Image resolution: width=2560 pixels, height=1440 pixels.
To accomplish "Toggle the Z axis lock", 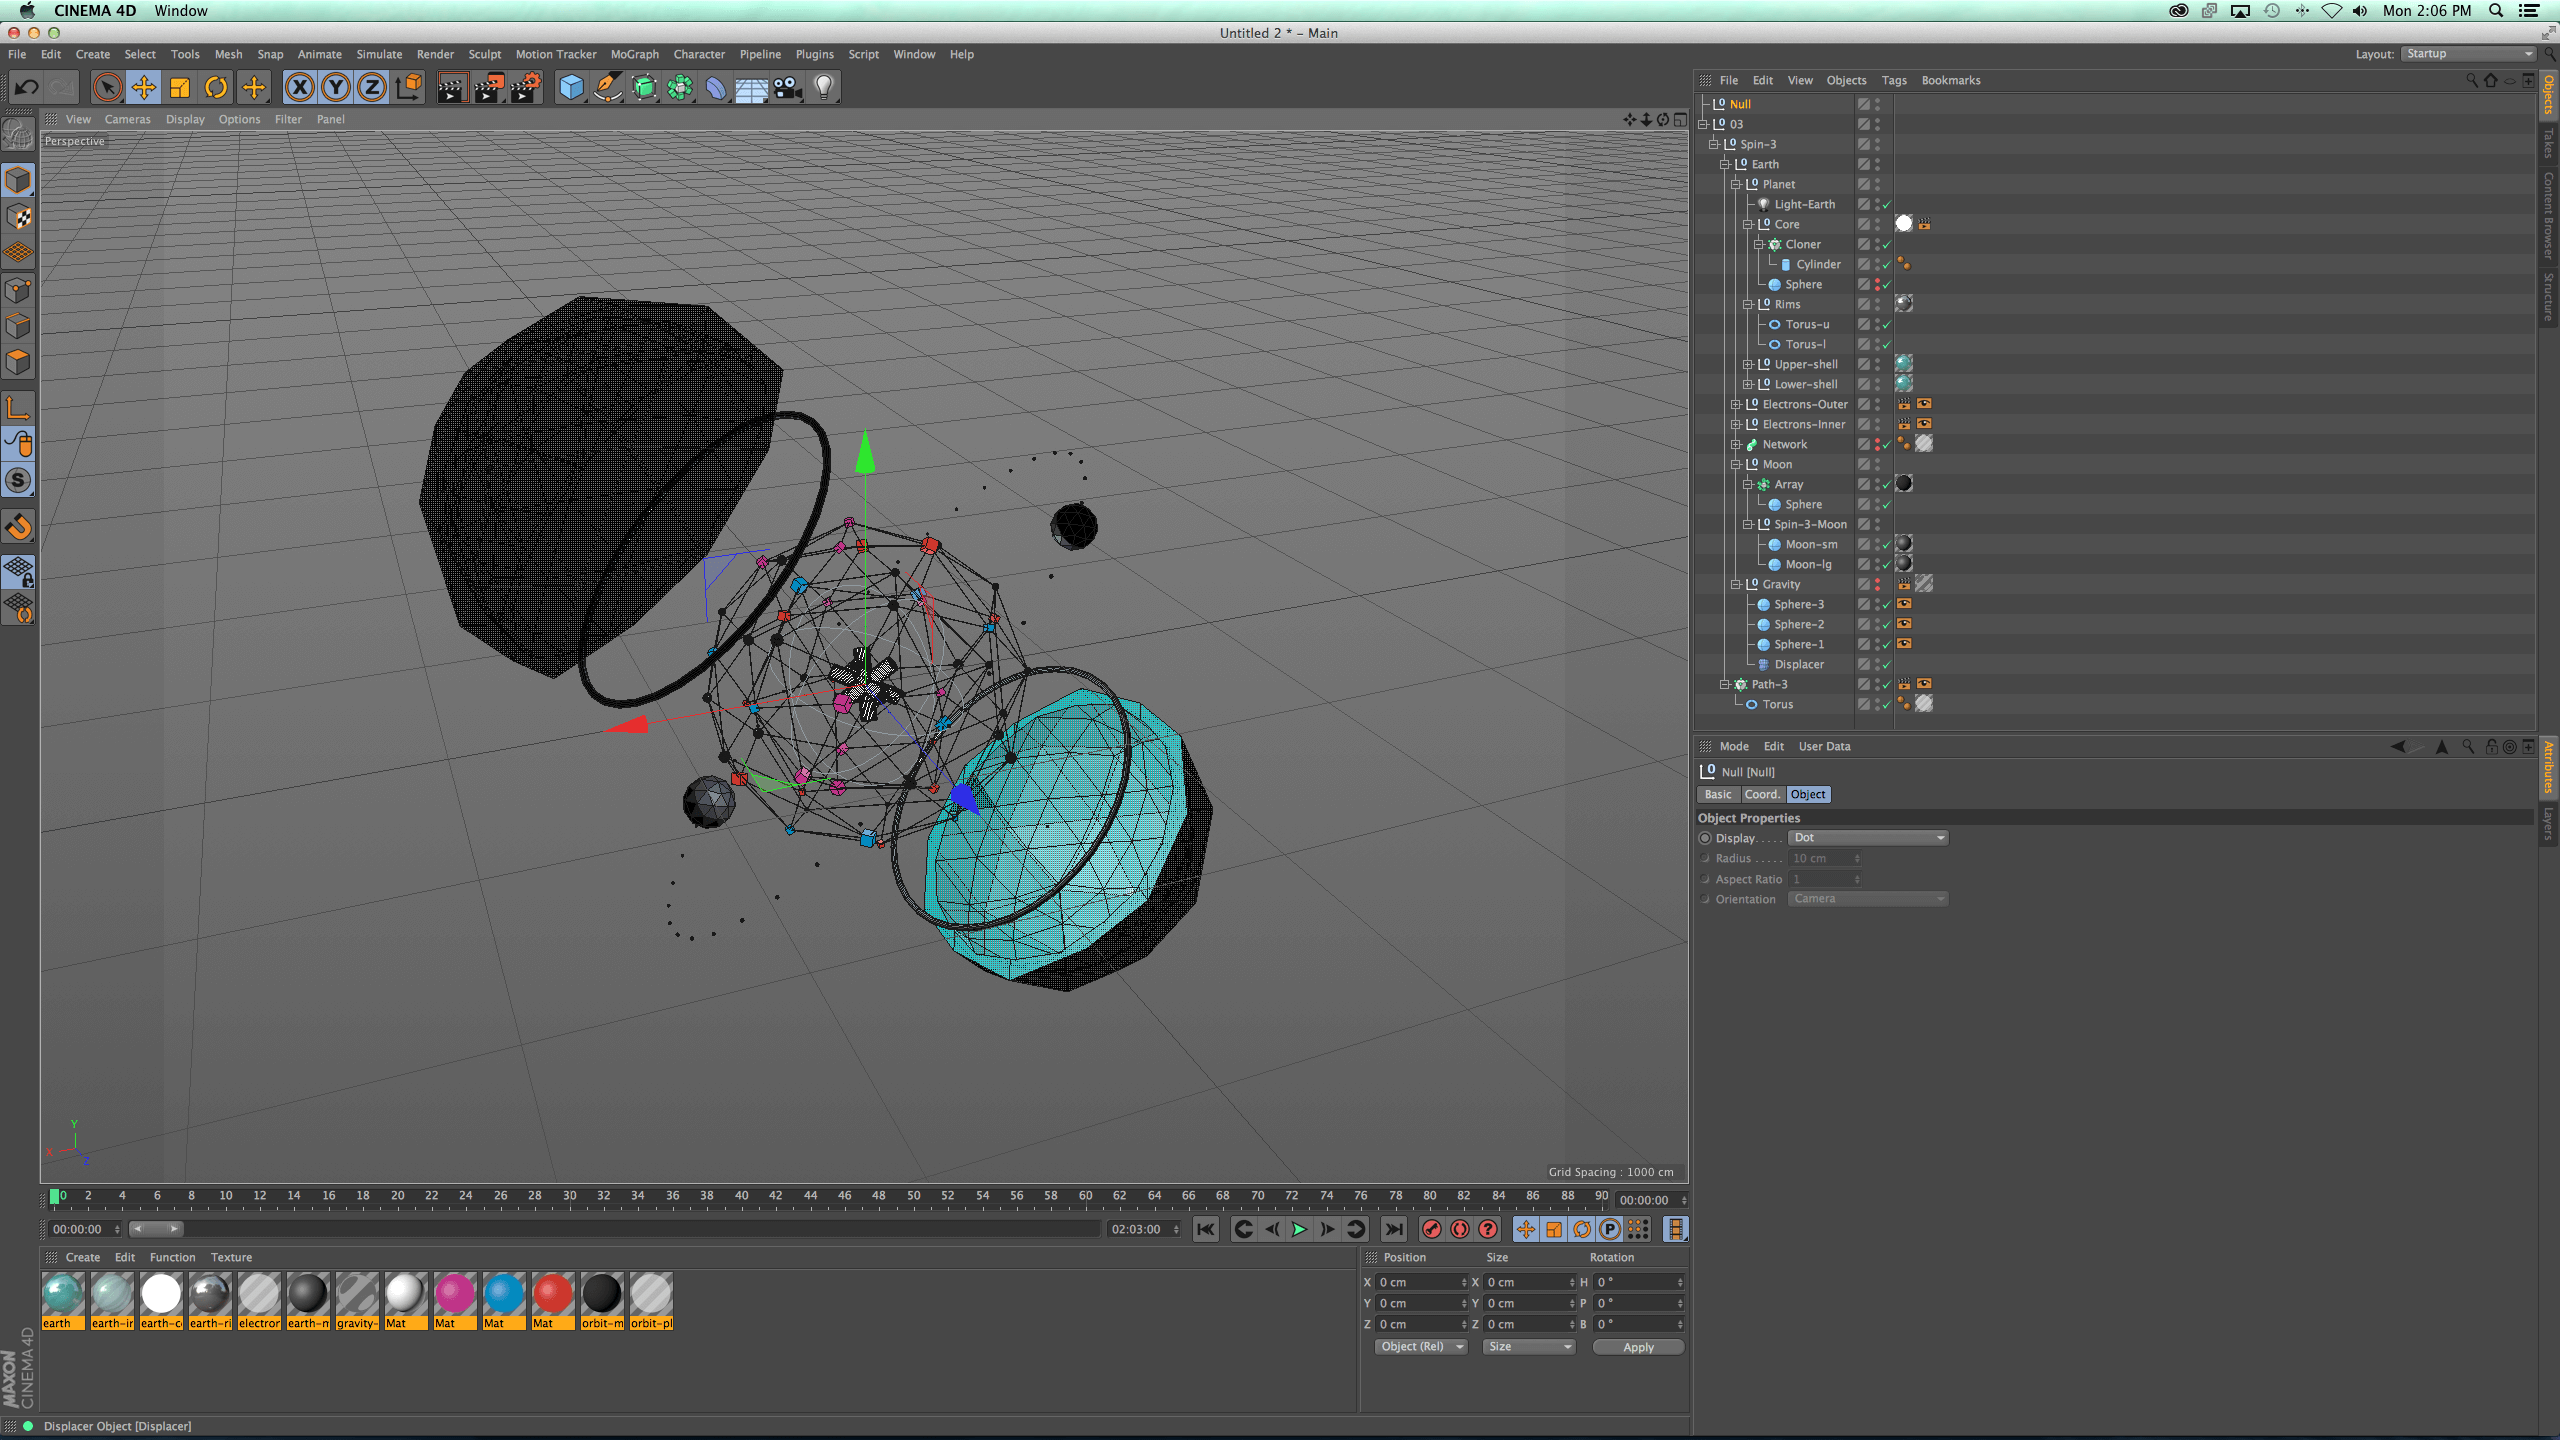I will pos(372,88).
